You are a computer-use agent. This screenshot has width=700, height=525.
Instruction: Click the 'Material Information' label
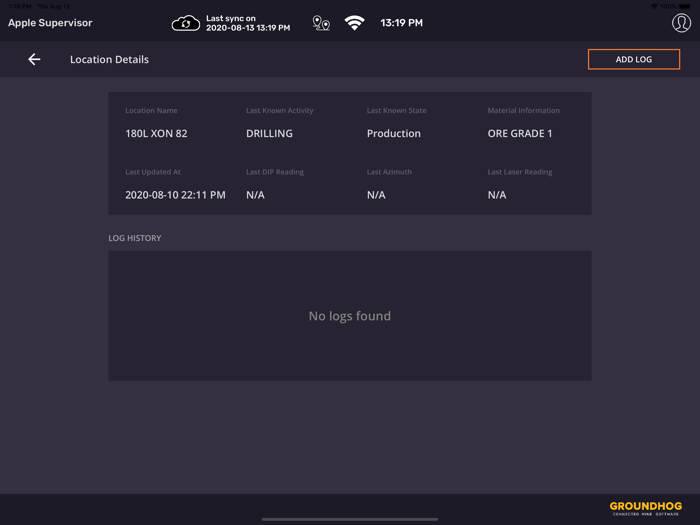(523, 110)
